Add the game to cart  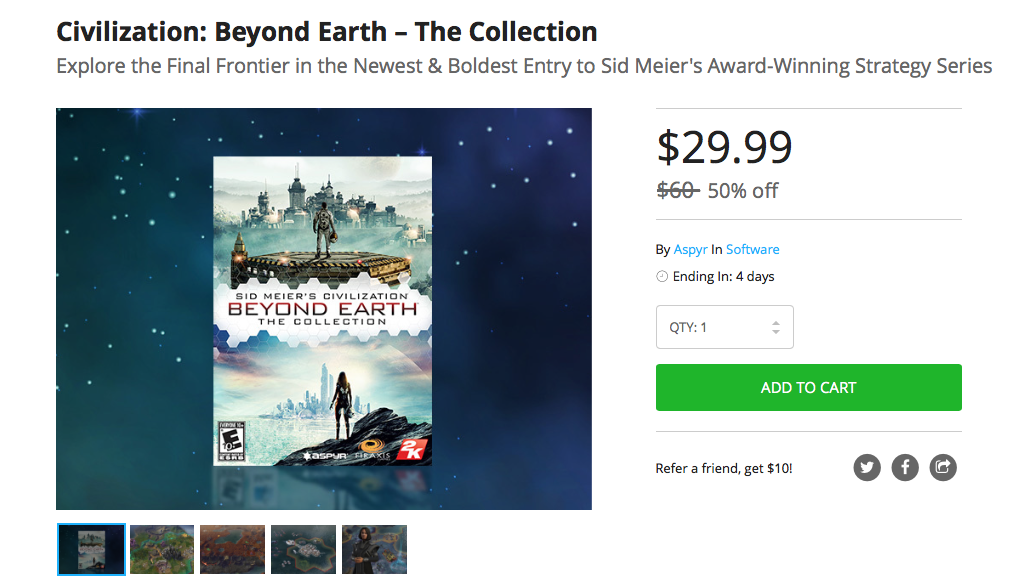click(808, 388)
